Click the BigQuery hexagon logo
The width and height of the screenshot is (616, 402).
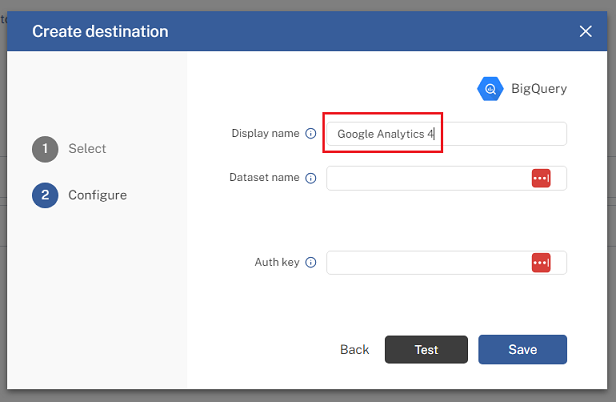click(490, 89)
